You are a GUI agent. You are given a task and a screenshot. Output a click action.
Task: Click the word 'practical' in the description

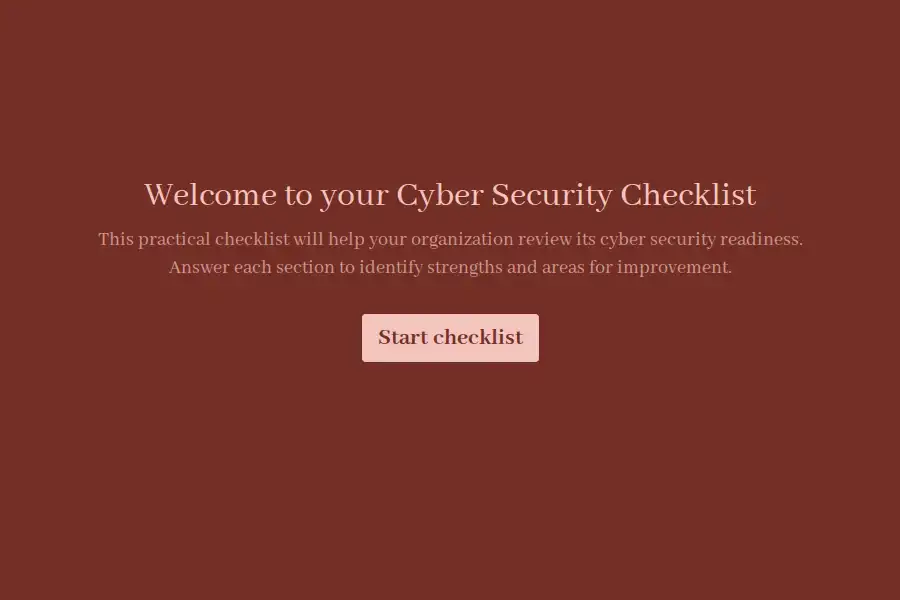coord(174,239)
